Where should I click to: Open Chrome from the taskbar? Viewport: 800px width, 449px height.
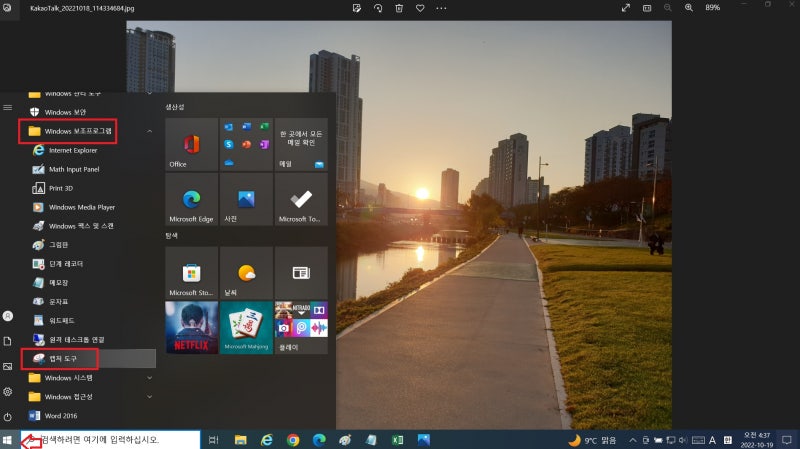pos(293,440)
